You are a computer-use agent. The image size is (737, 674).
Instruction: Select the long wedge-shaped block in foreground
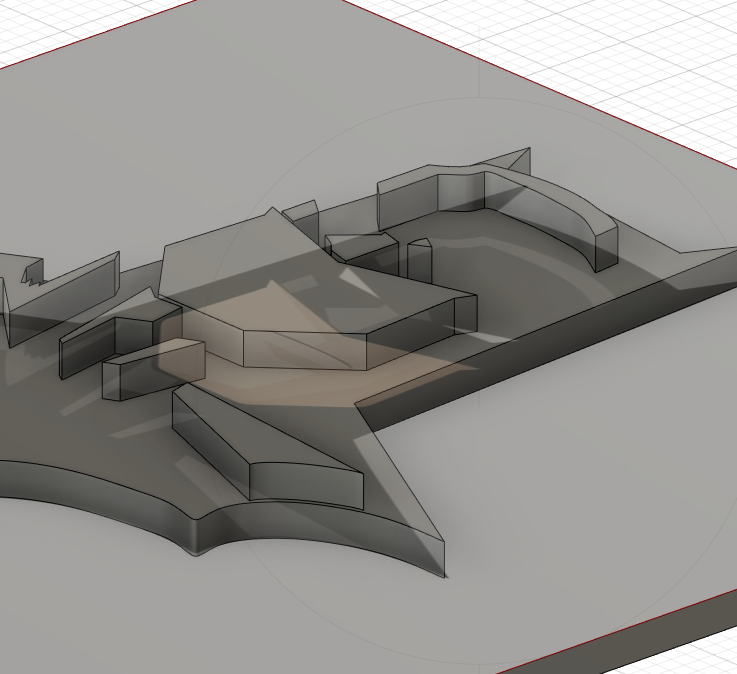click(268, 447)
